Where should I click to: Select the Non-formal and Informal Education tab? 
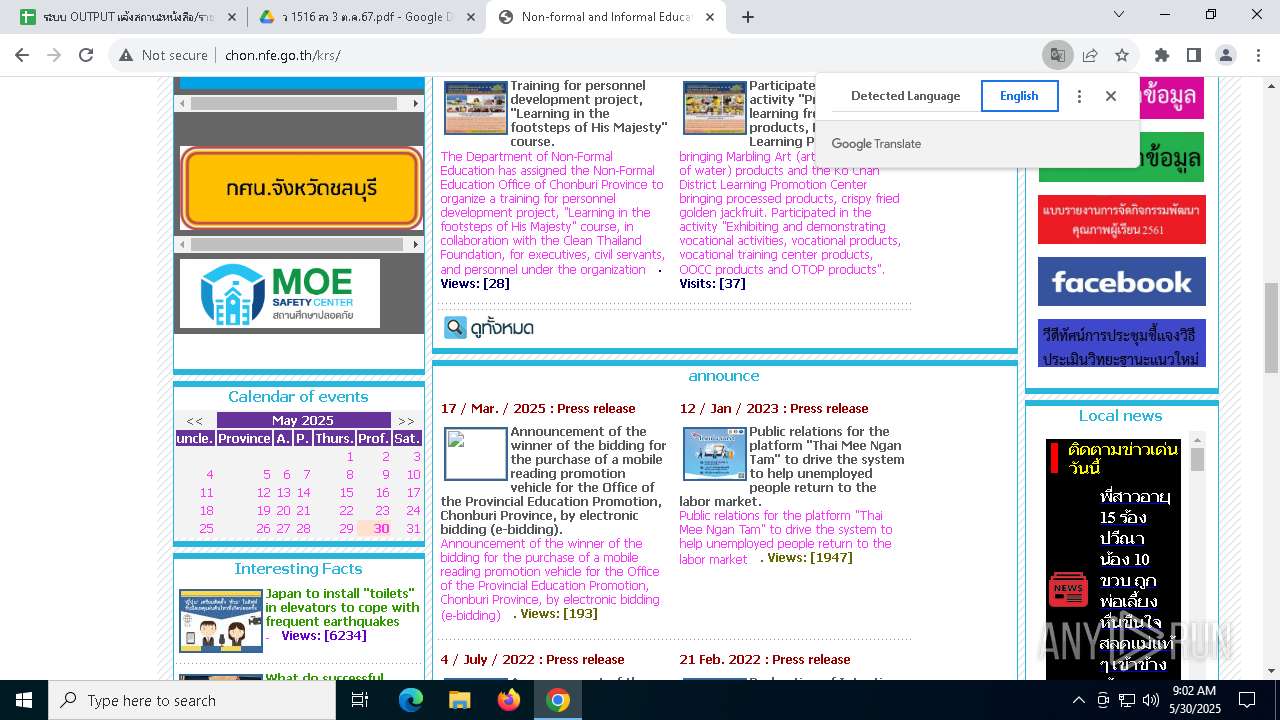click(607, 17)
